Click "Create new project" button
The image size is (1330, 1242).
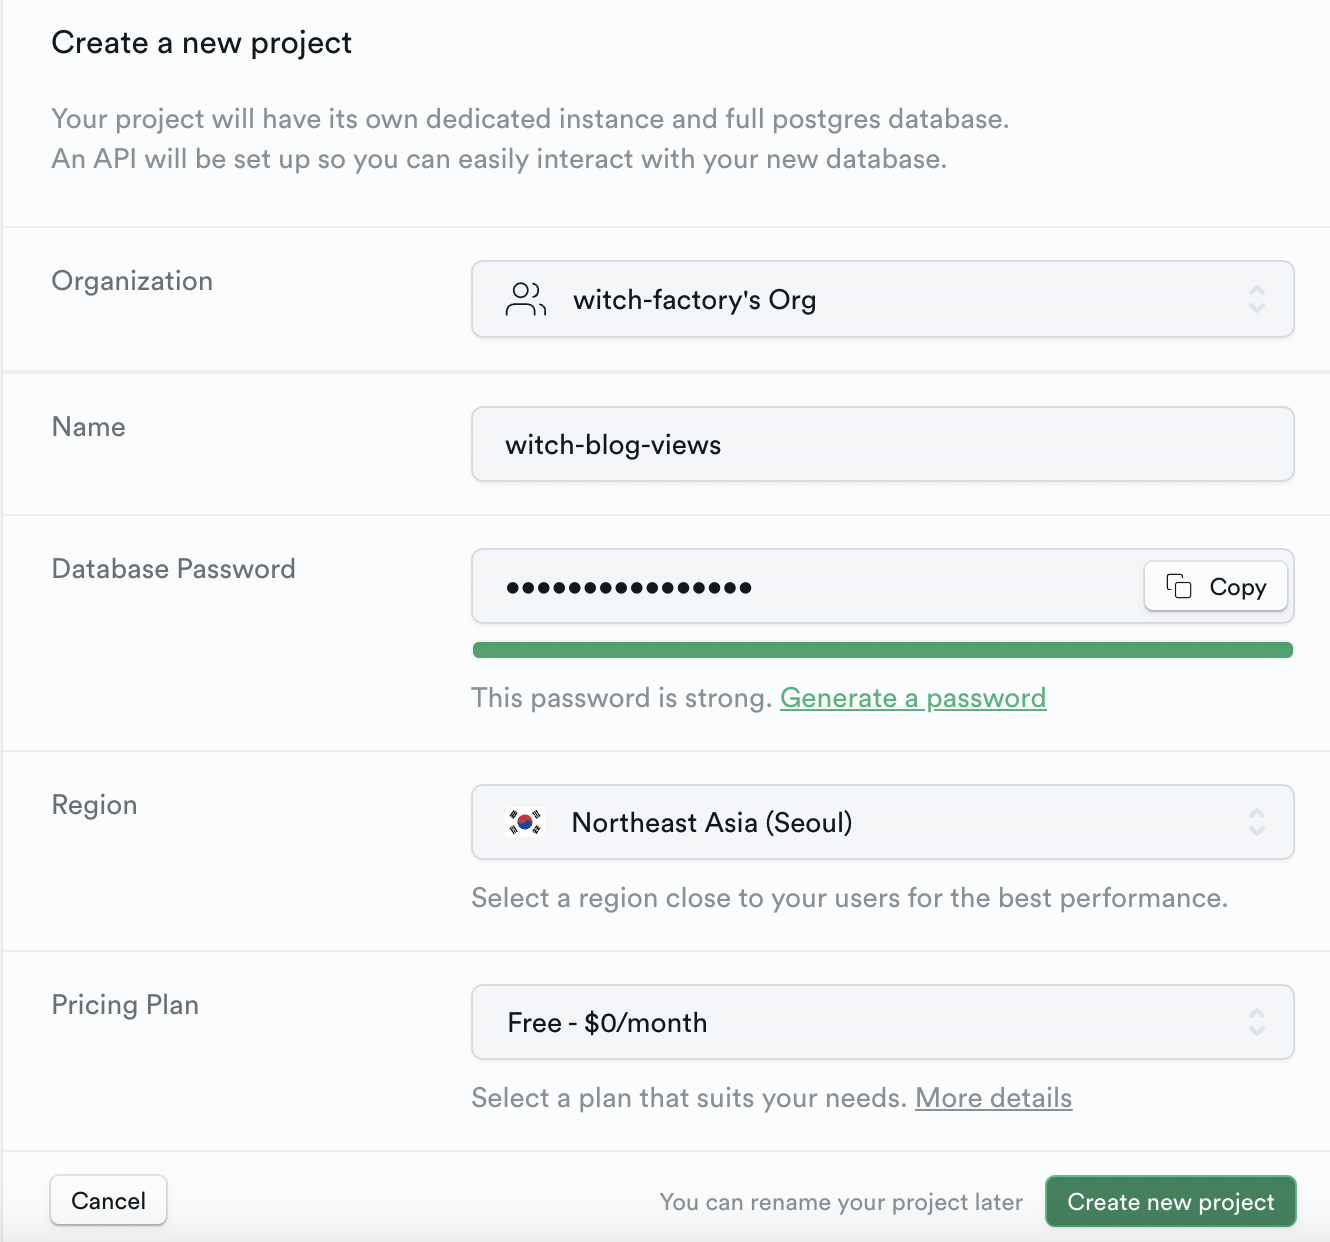pos(1170,1201)
